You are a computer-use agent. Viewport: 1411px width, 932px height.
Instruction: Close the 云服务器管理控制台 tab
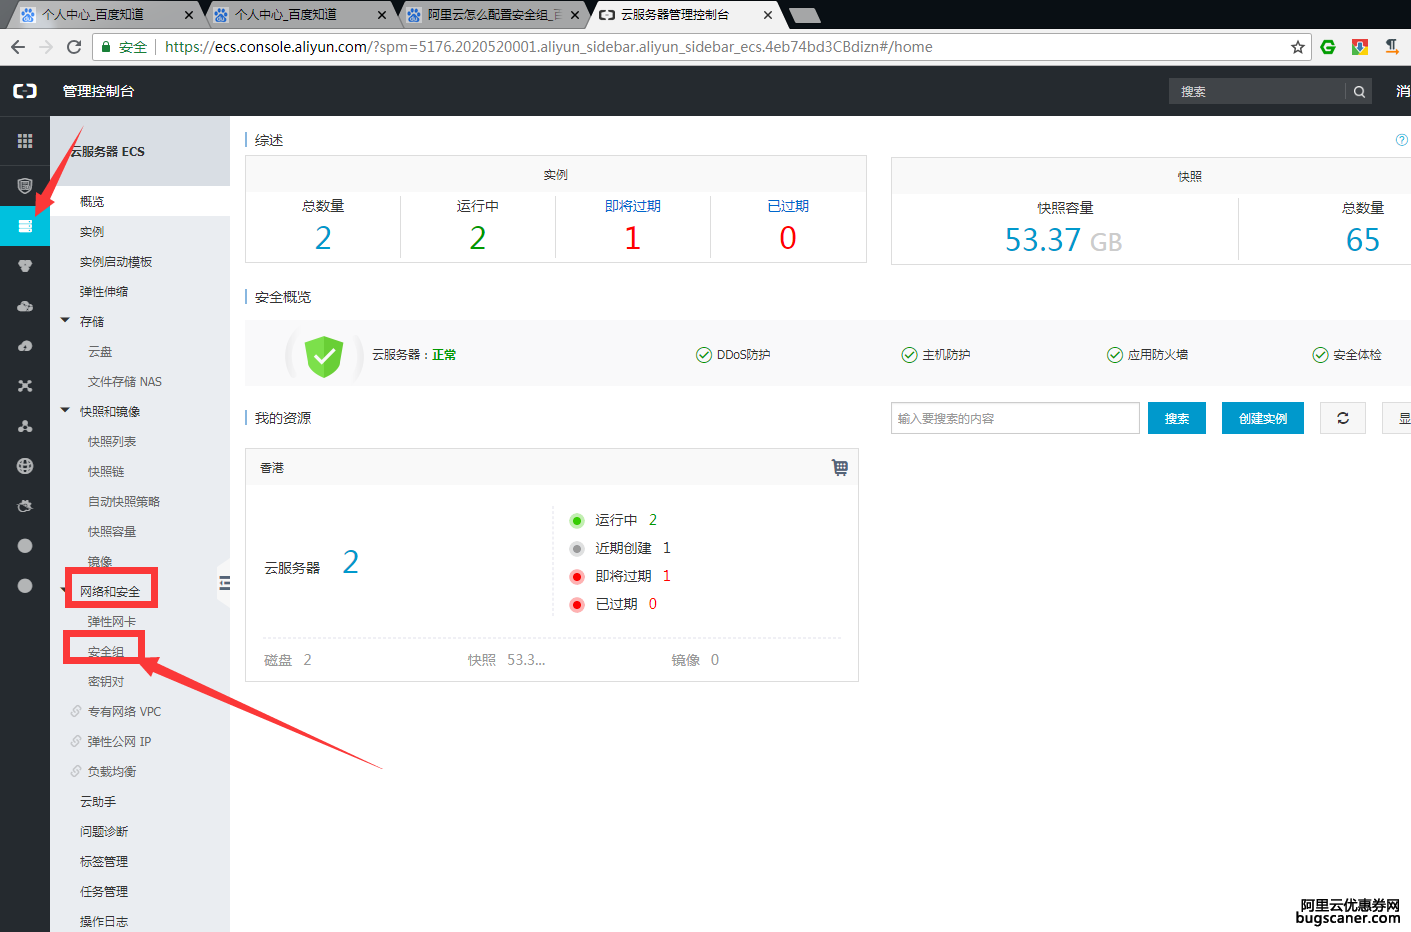(x=768, y=15)
